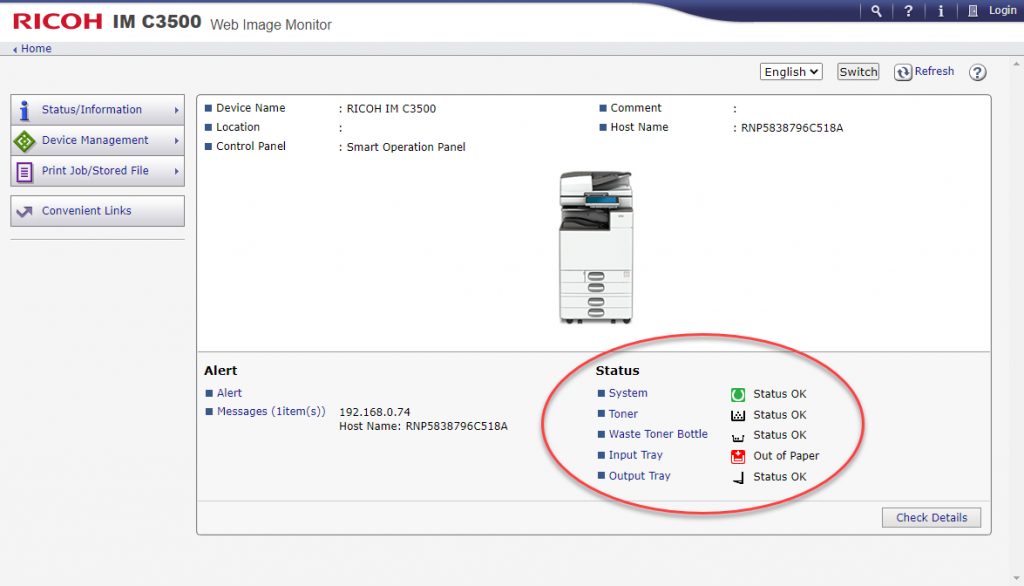The width and height of the screenshot is (1024, 586).
Task: Select the 'Out of Paper' status text
Action: point(786,455)
